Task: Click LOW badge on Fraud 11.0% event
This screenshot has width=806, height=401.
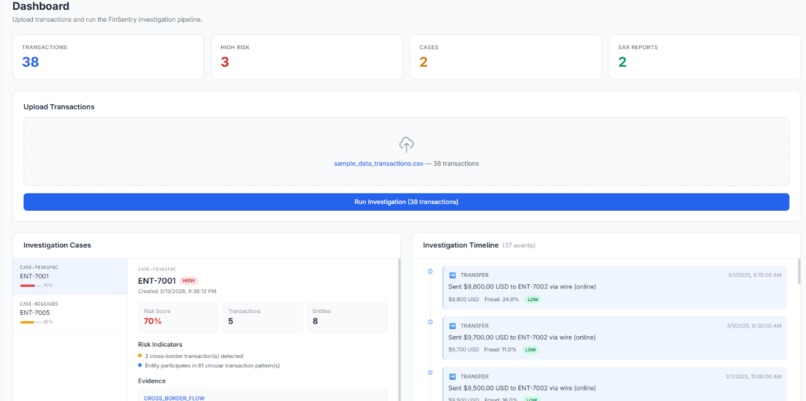Action: [x=530, y=350]
